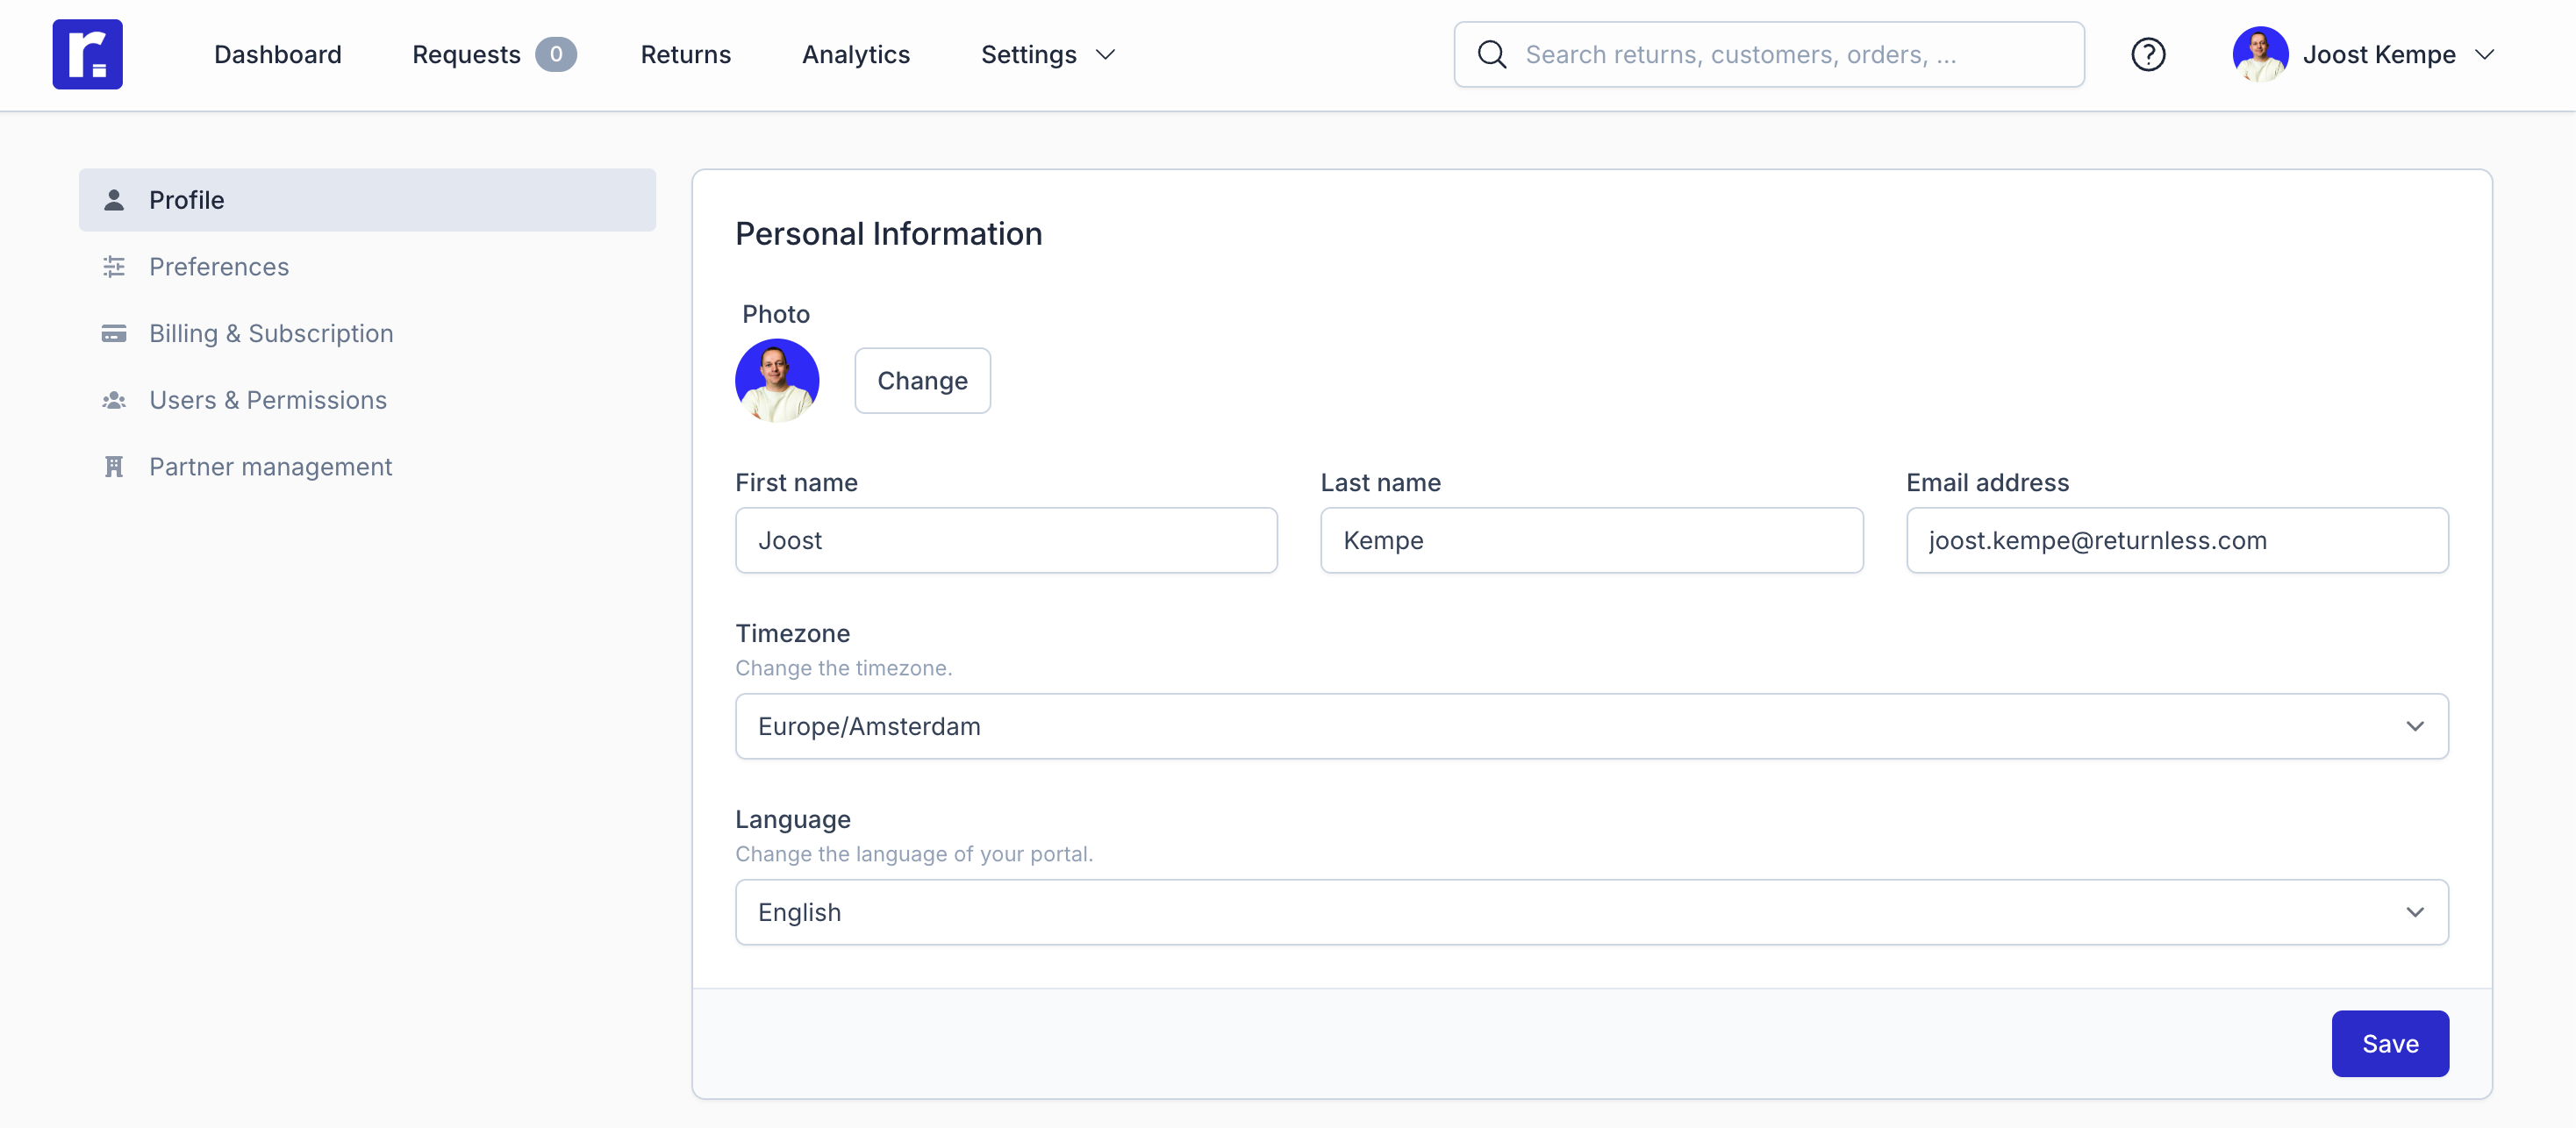Open the Analytics nav item
The height and width of the screenshot is (1128, 2576).
coord(855,54)
